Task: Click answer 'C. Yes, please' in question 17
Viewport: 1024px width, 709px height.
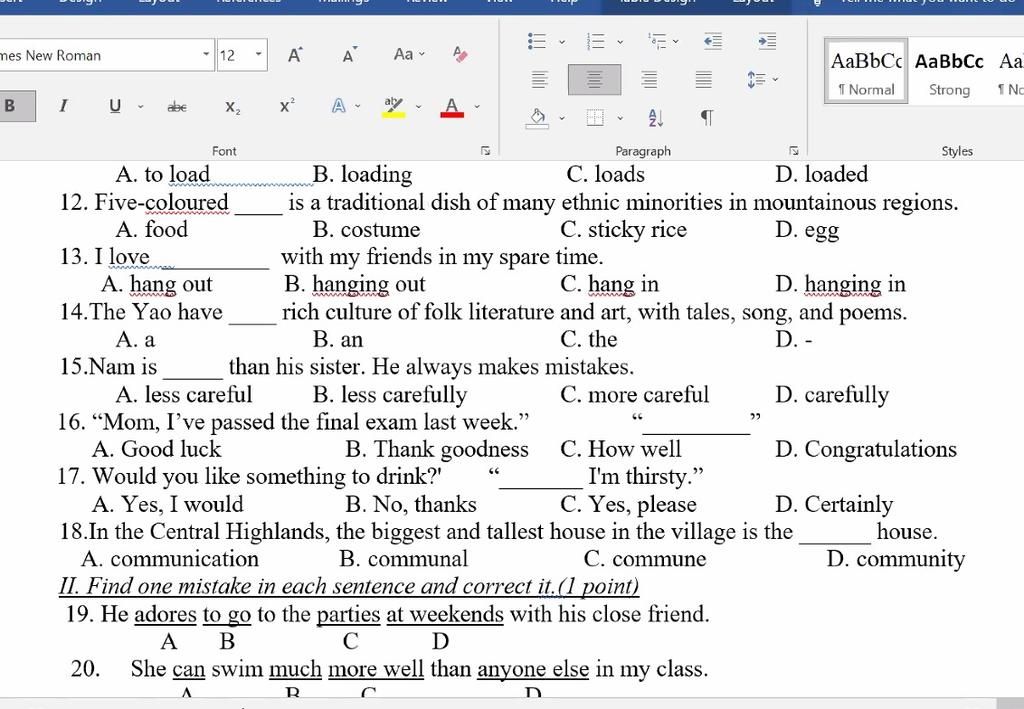Action: [x=628, y=504]
